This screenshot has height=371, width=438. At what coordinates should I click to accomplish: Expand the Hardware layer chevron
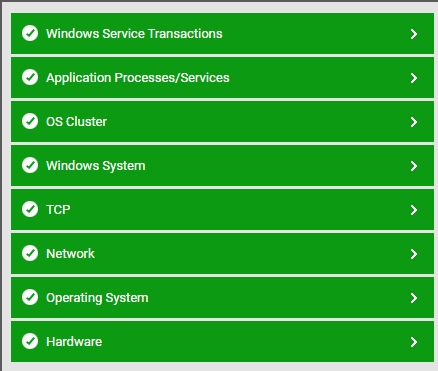[x=414, y=342]
